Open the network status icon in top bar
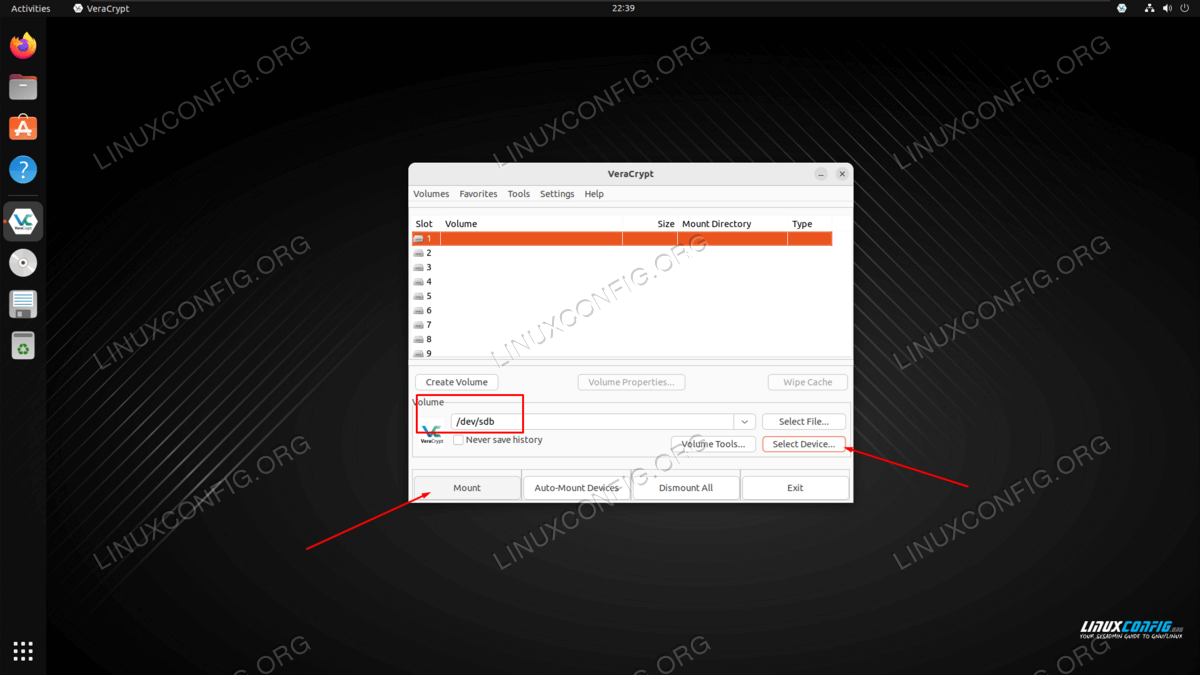This screenshot has width=1200, height=675. [x=1147, y=8]
